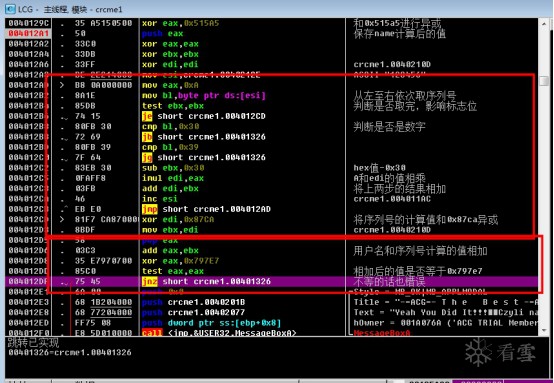Select the 'mov eax,0xA' instruction
This screenshot has height=383, width=554.
coord(170,85)
